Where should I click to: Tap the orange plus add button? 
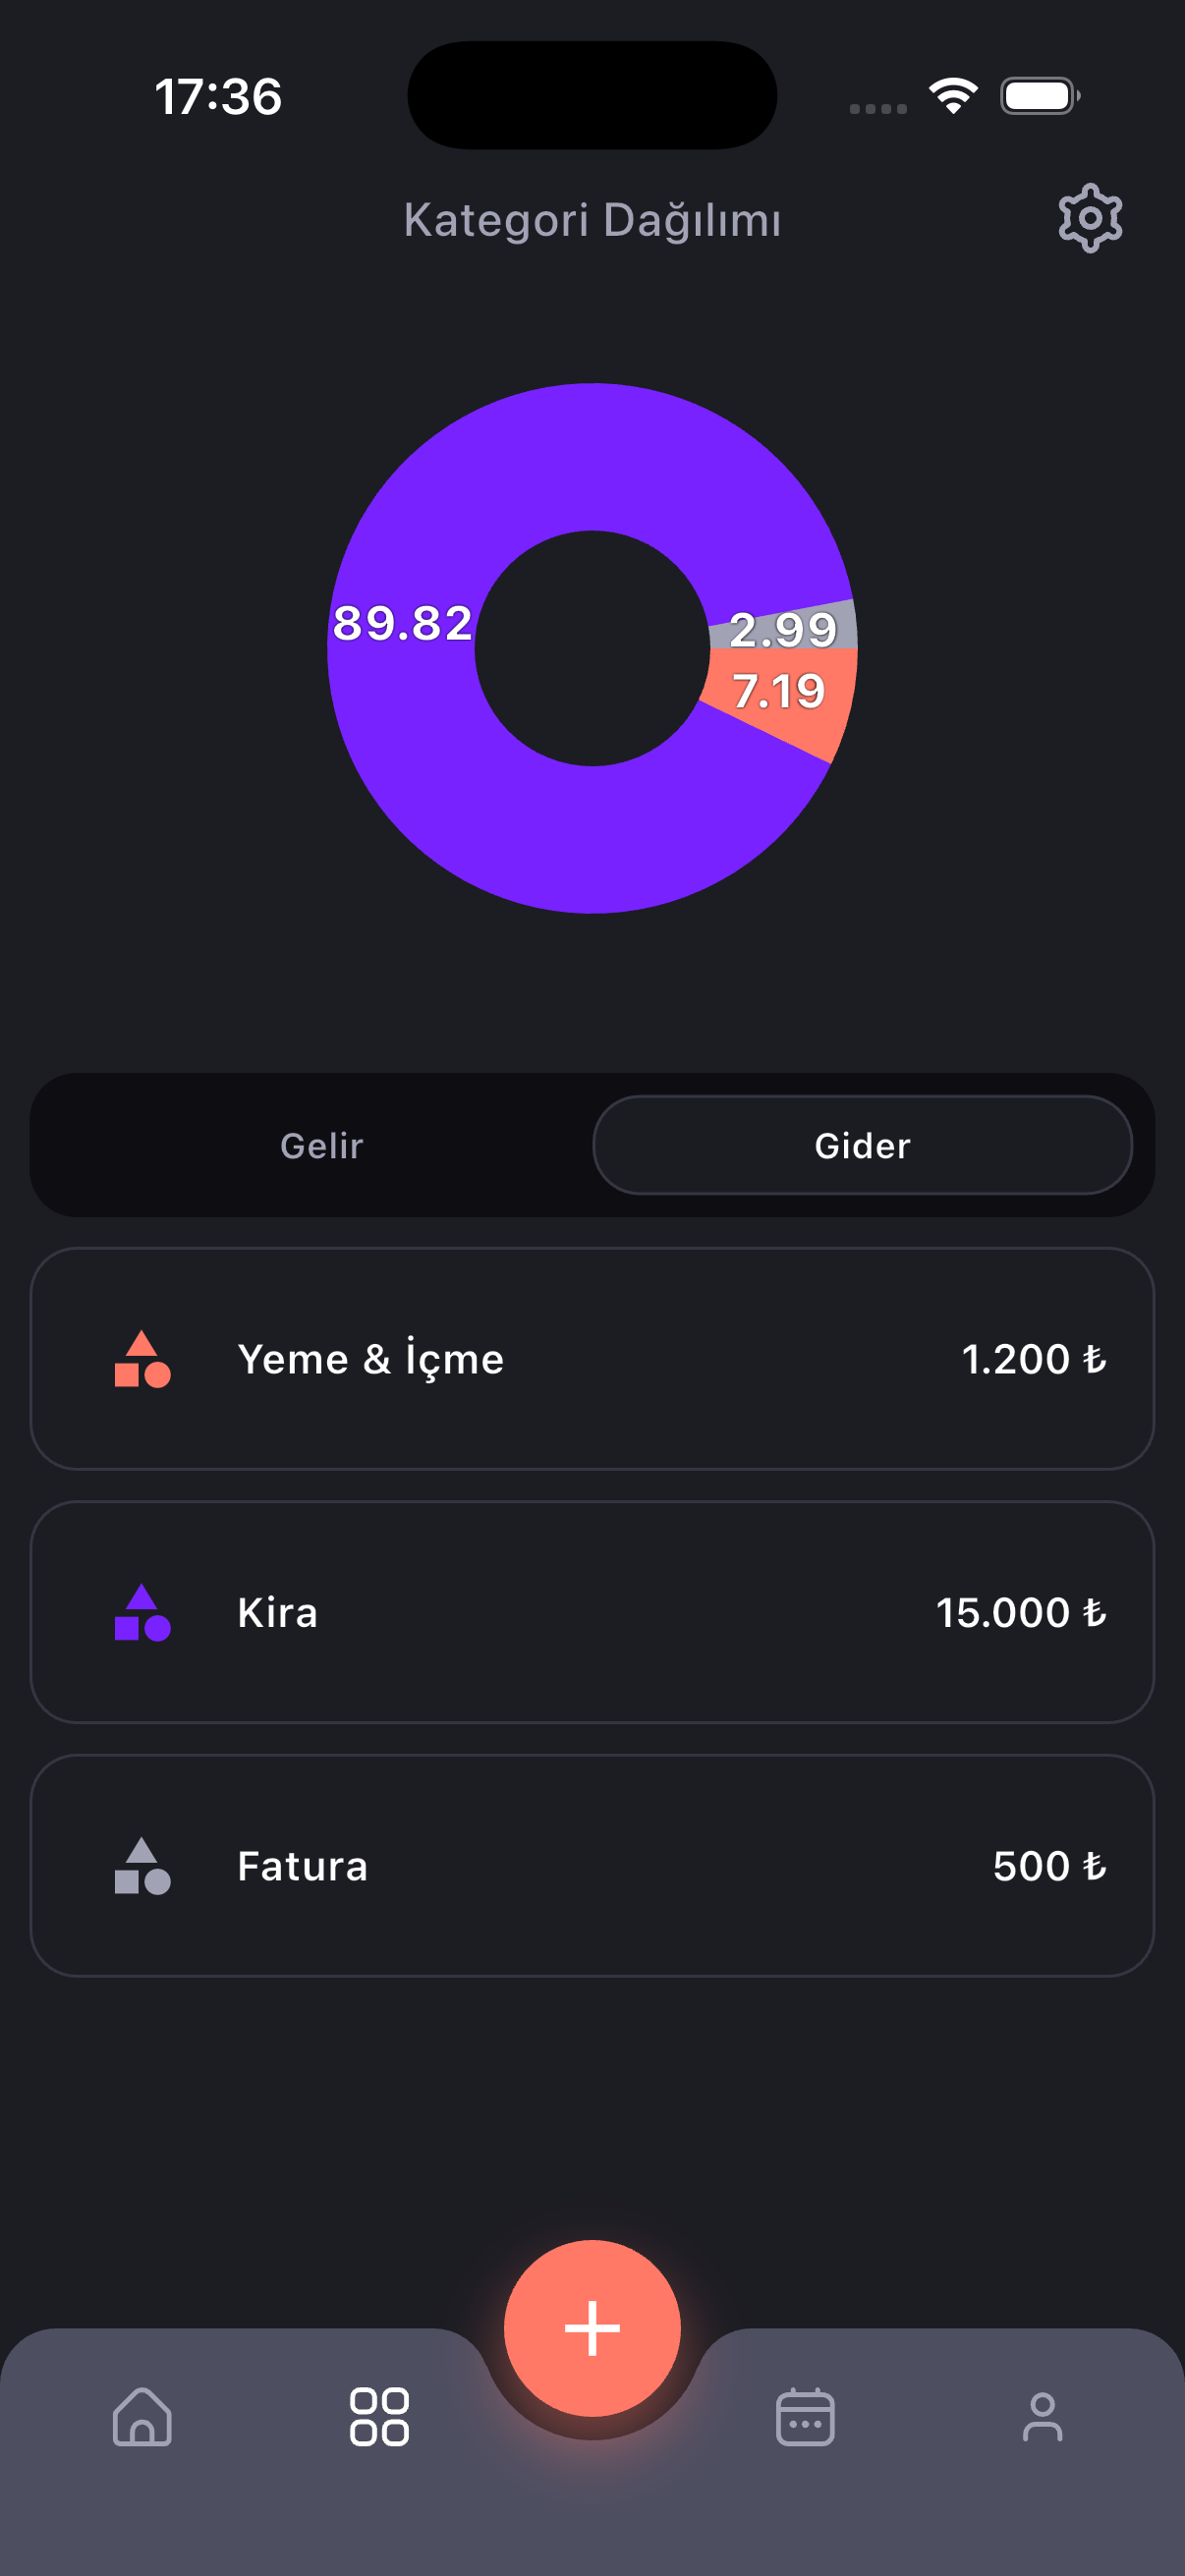[x=592, y=2327]
